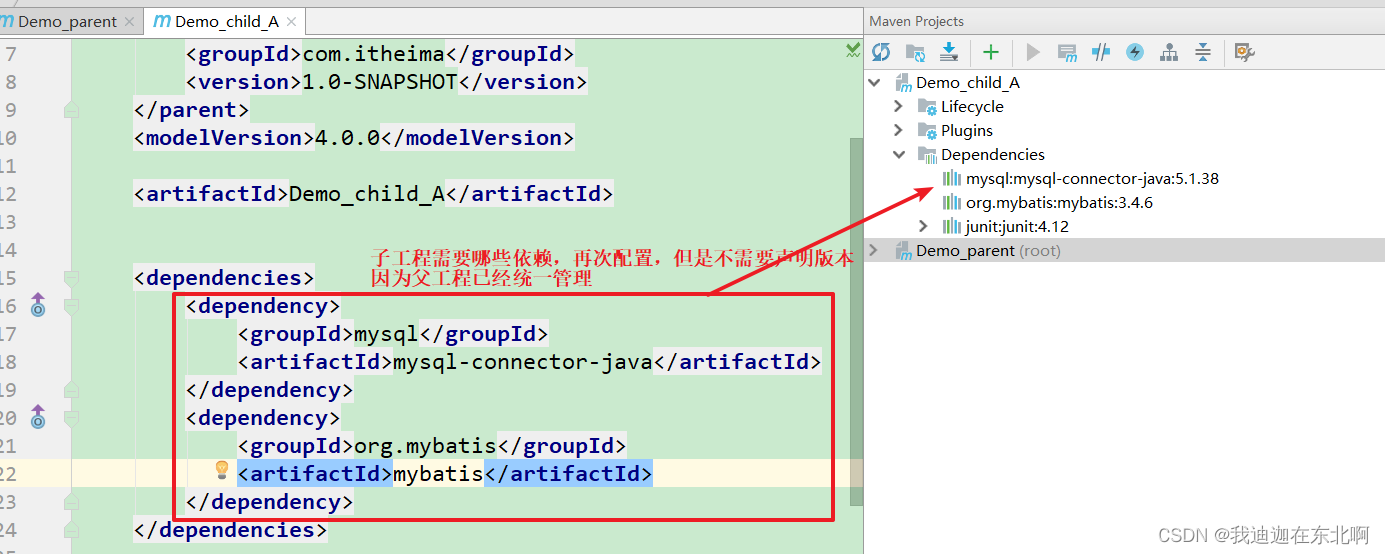Expand the Demo_parent (root) node
Screen dimensions: 1385x554
tap(875, 250)
